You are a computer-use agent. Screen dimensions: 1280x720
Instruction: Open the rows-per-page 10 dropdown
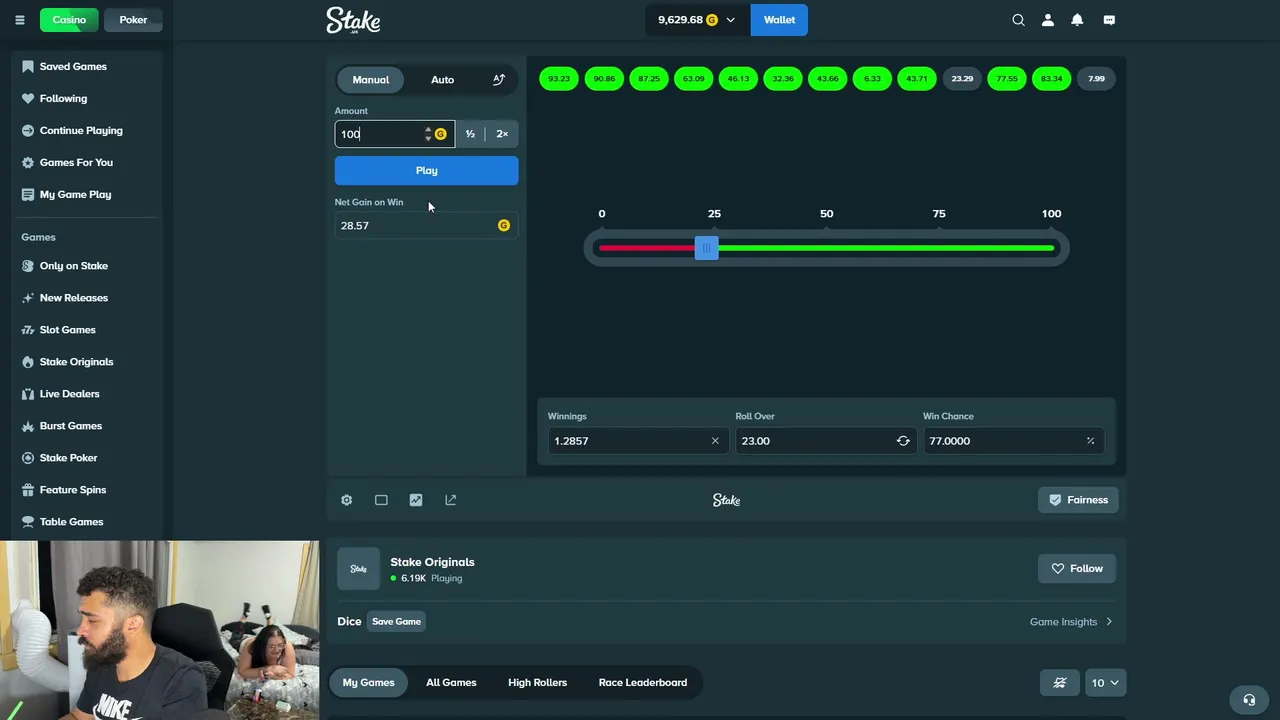[1105, 683]
